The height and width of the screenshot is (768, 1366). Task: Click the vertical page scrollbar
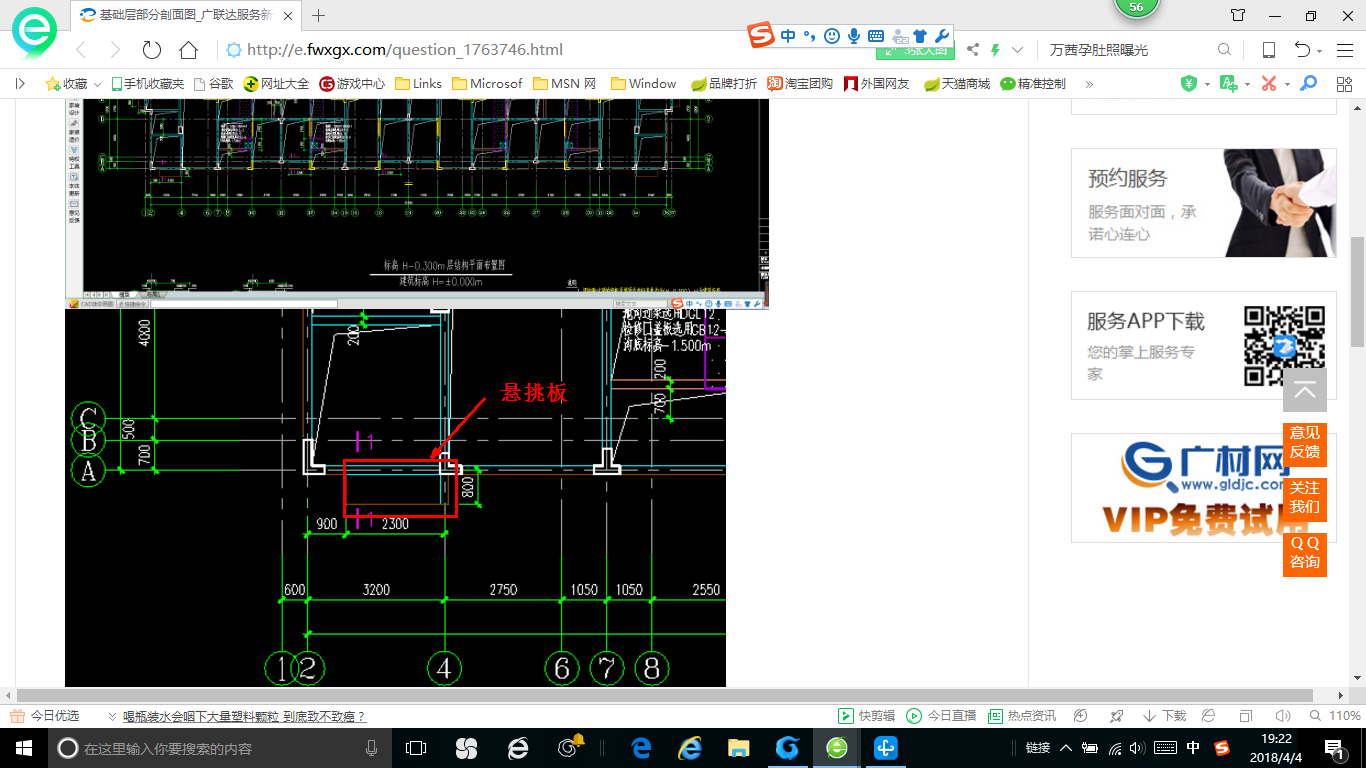click(1358, 292)
